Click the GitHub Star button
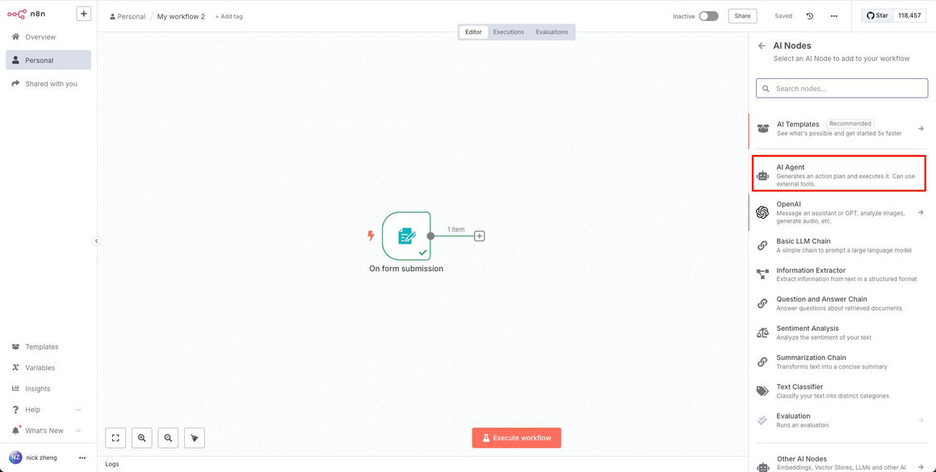Viewport: 936px width, 472px height. pyautogui.click(x=877, y=16)
